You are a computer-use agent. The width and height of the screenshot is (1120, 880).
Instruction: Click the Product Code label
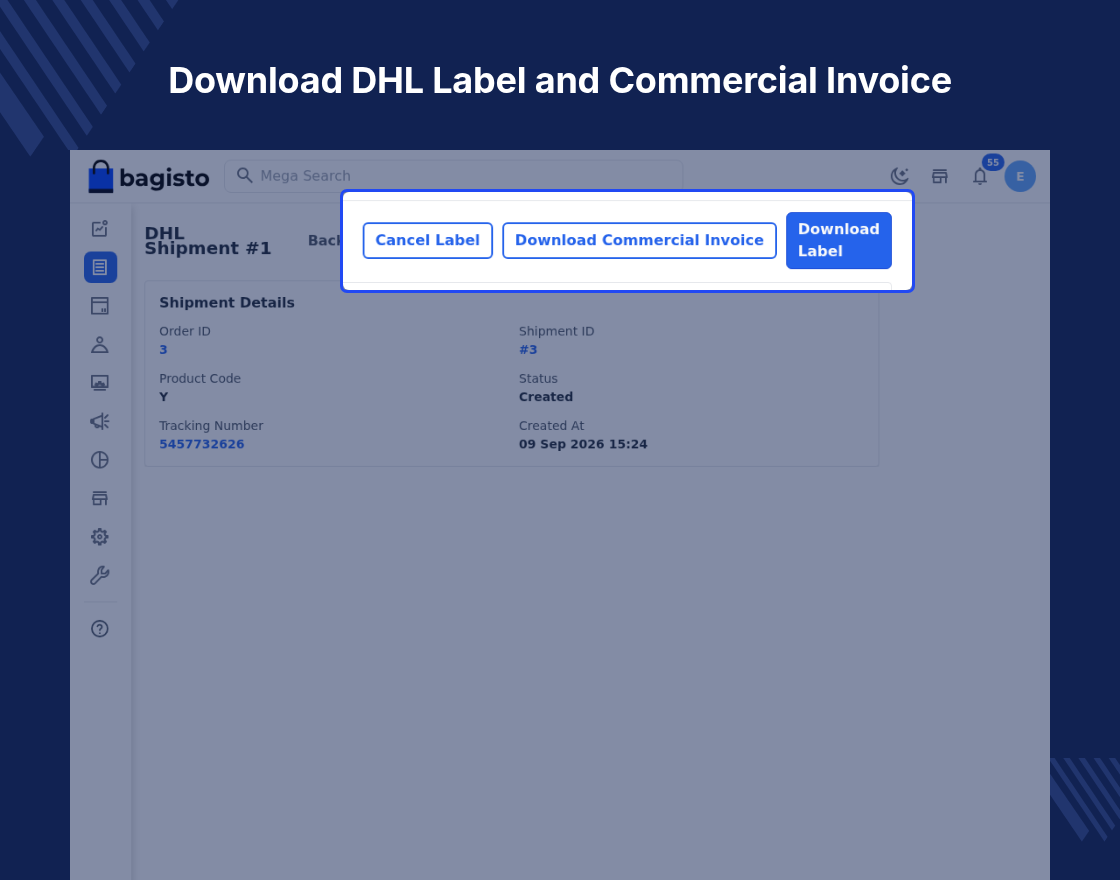click(x=199, y=379)
